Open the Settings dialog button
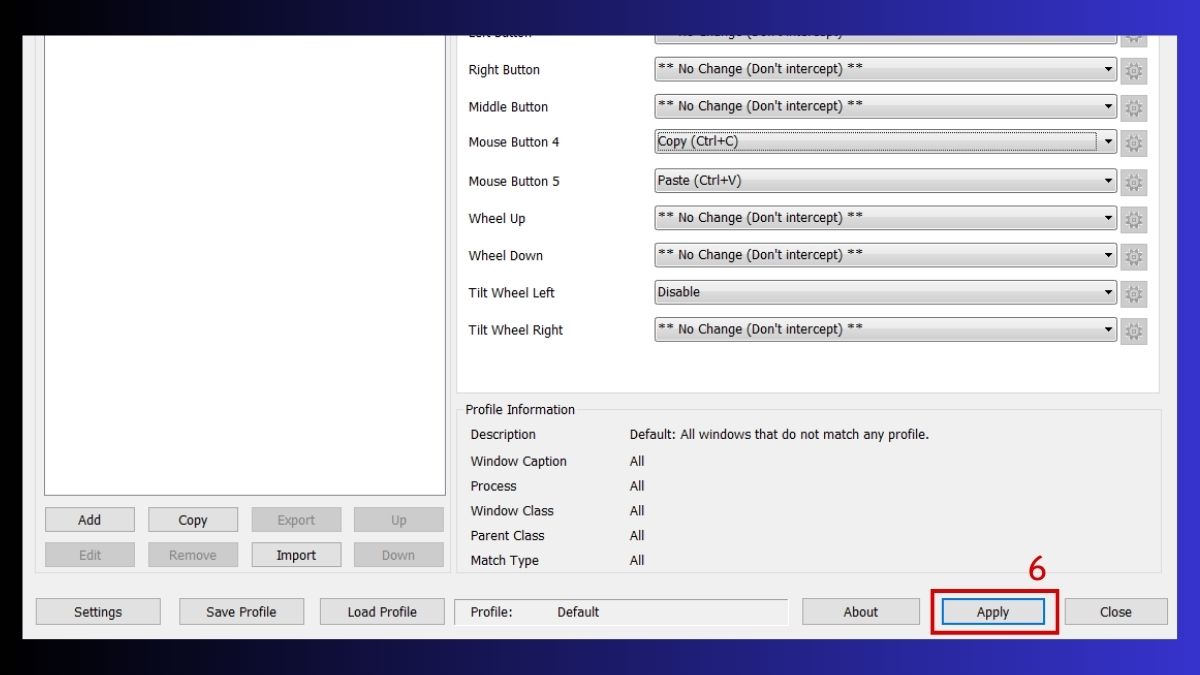Screen dimensions: 1200x675 coord(98,612)
